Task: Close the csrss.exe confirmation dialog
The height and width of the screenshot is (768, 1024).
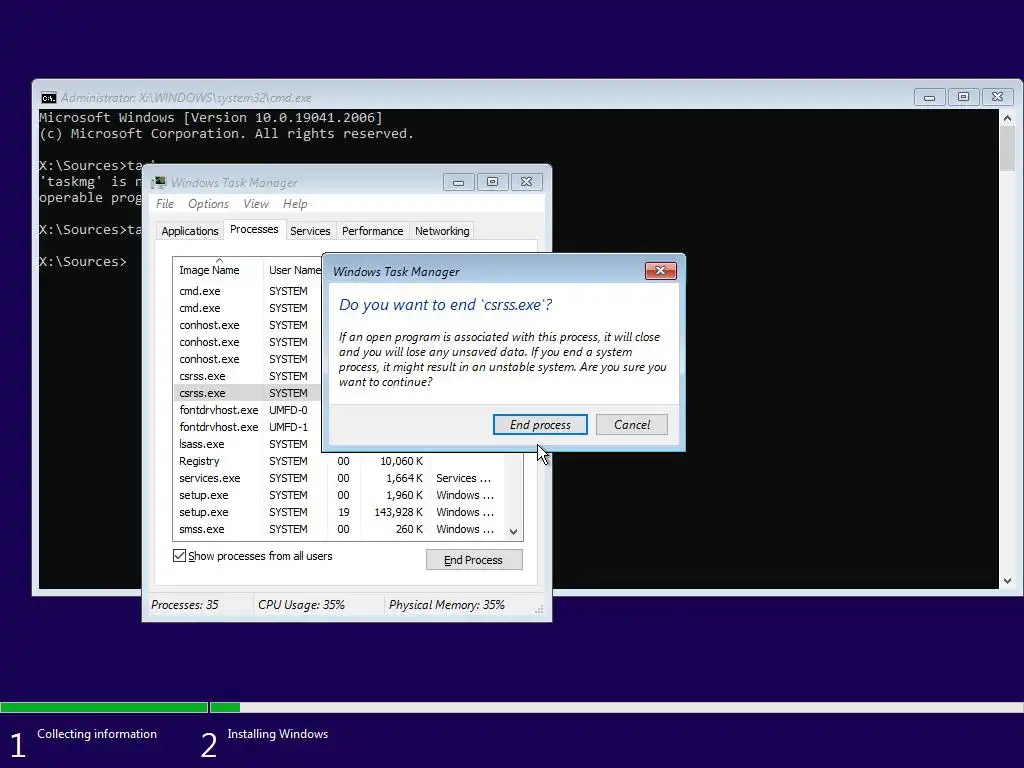Action: (660, 271)
